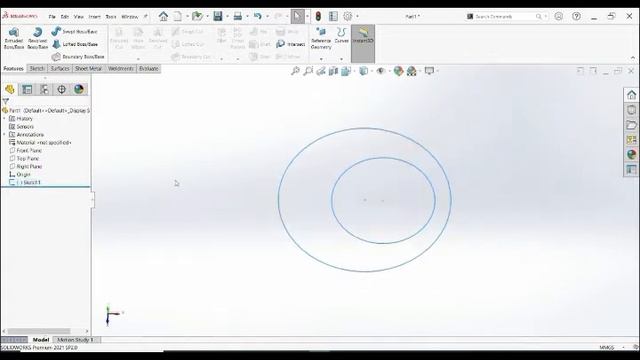Select the Extruded Boss/Base tool
640x360 pixels.
13,38
